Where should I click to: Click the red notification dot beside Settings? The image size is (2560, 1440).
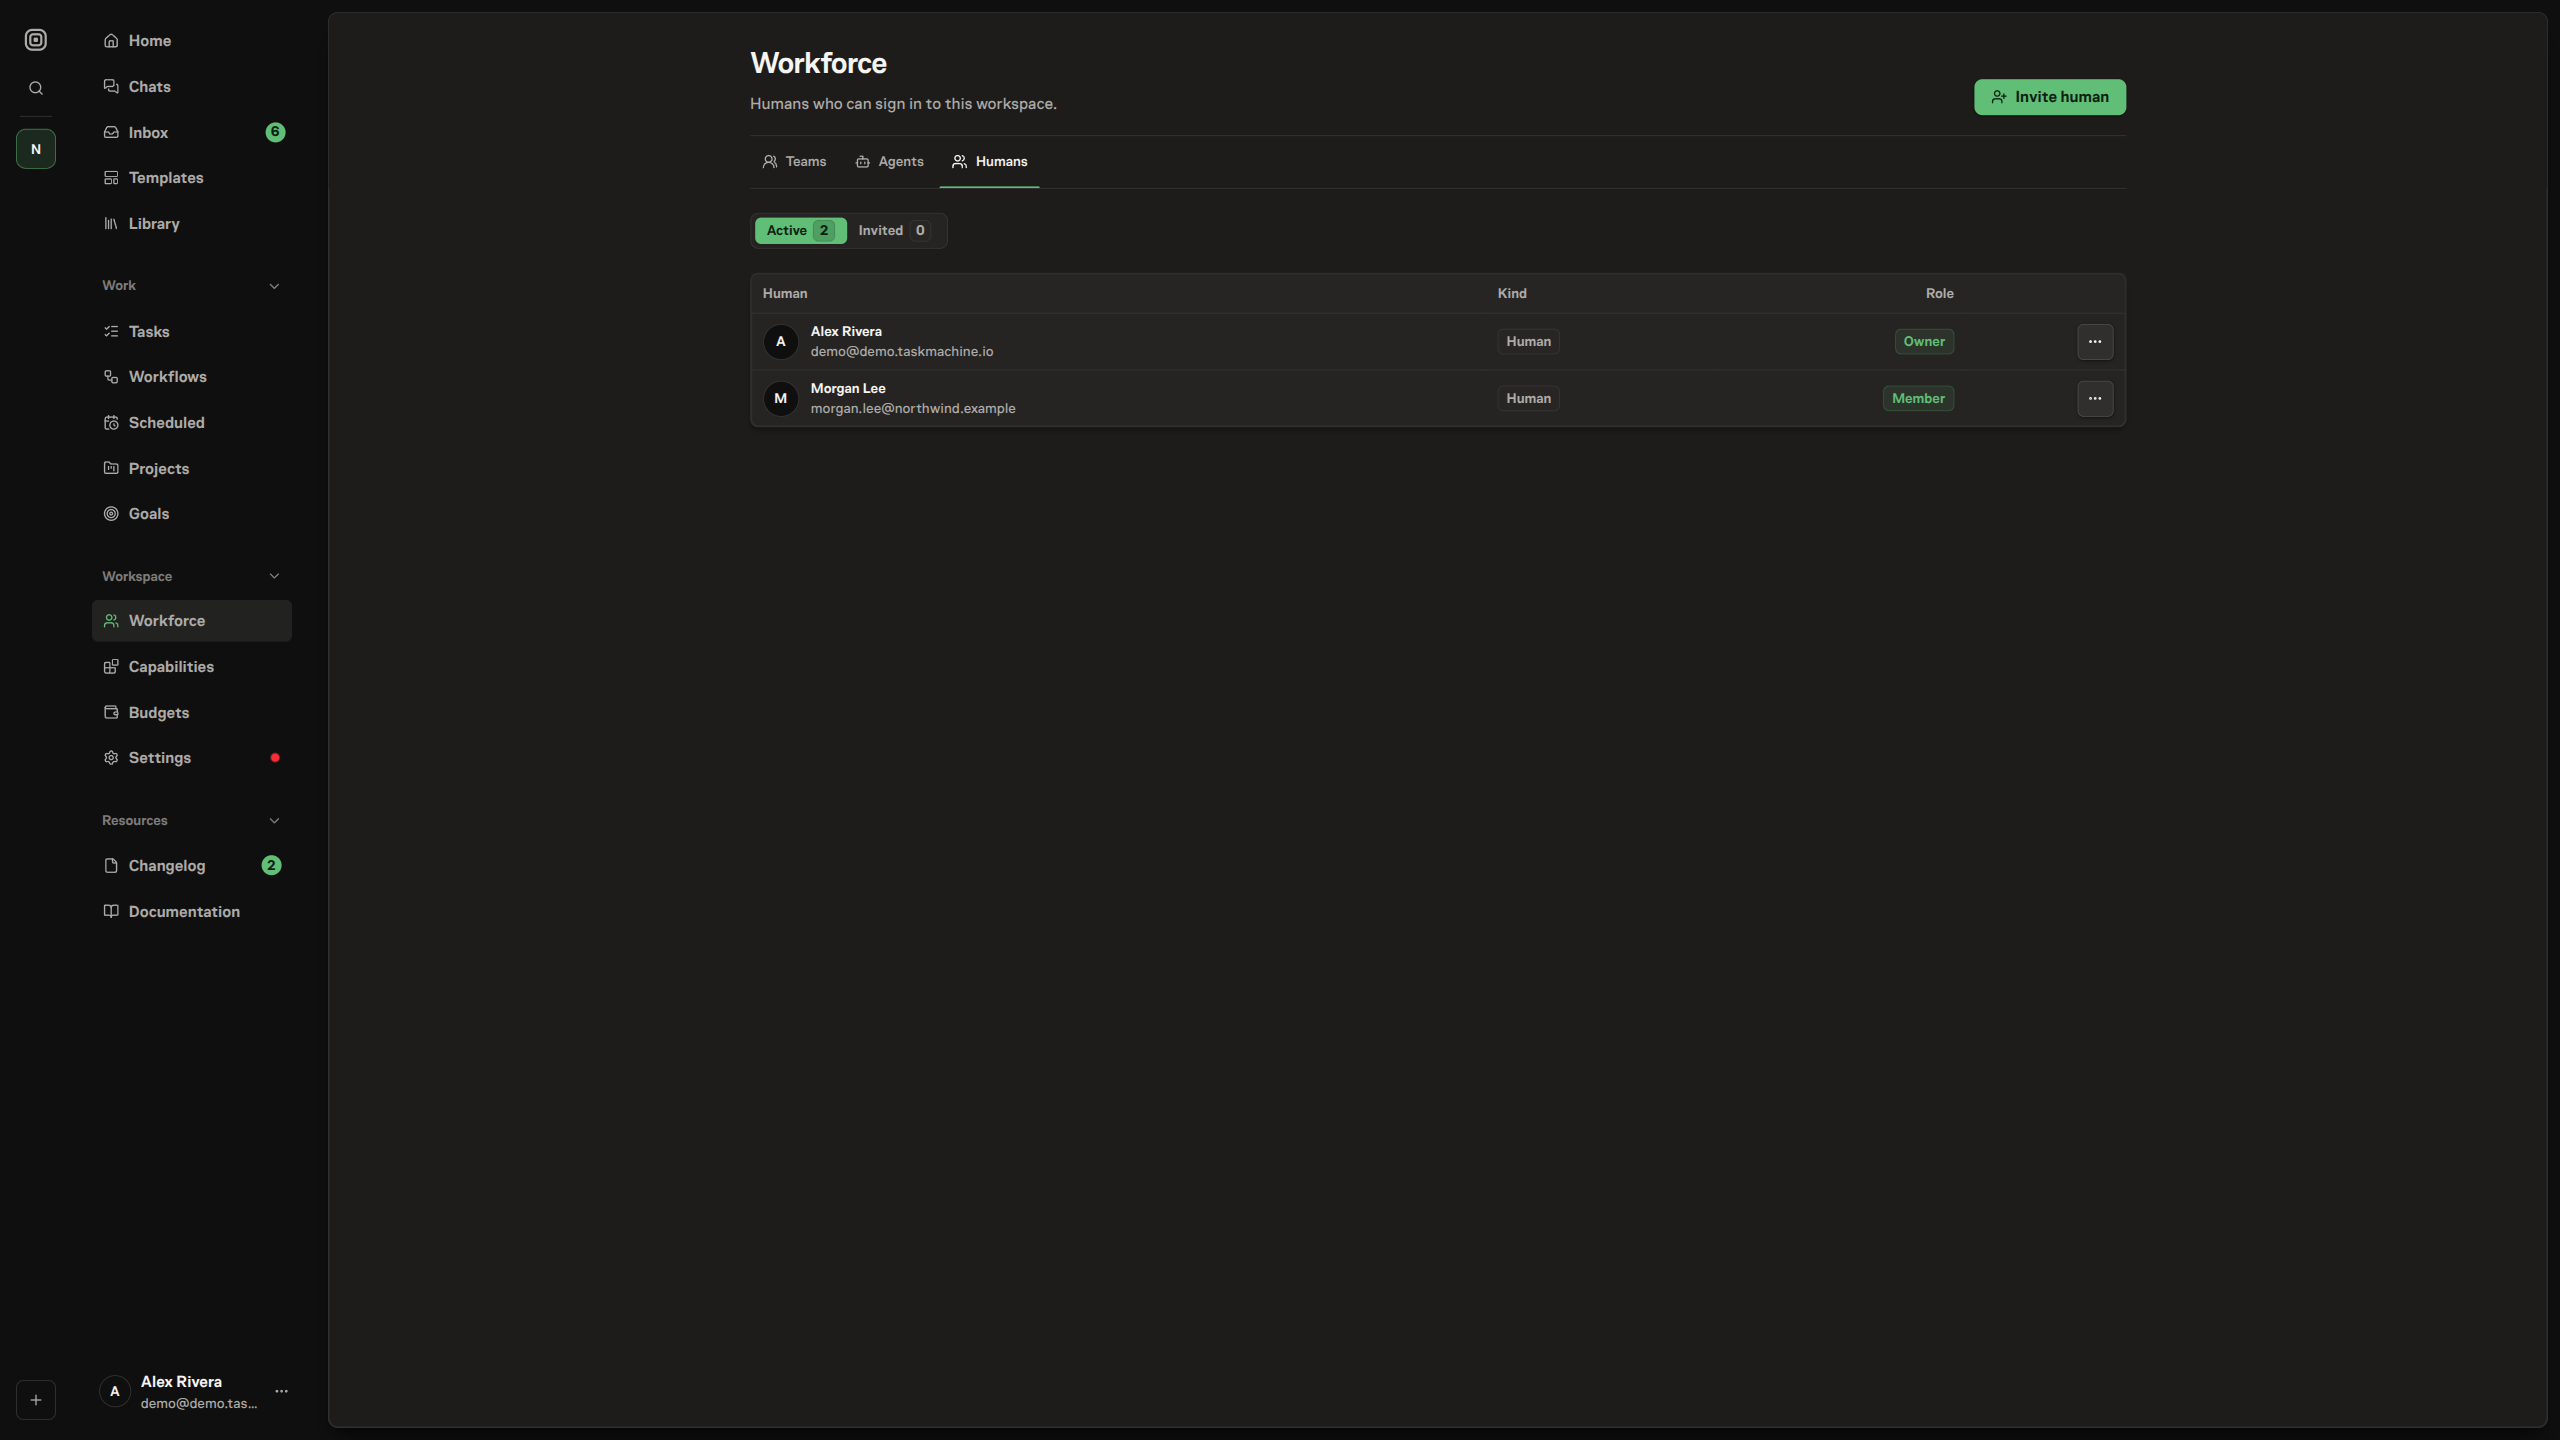coord(275,758)
